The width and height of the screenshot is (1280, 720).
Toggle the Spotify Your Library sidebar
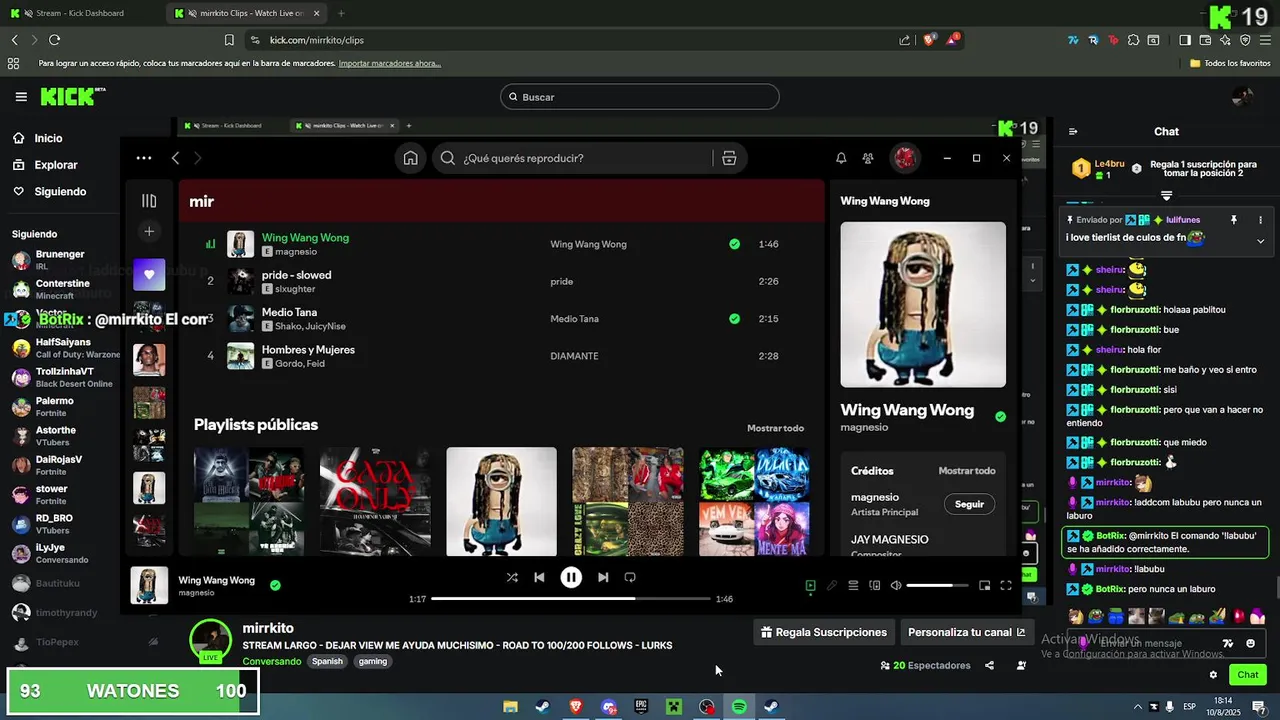coord(149,201)
